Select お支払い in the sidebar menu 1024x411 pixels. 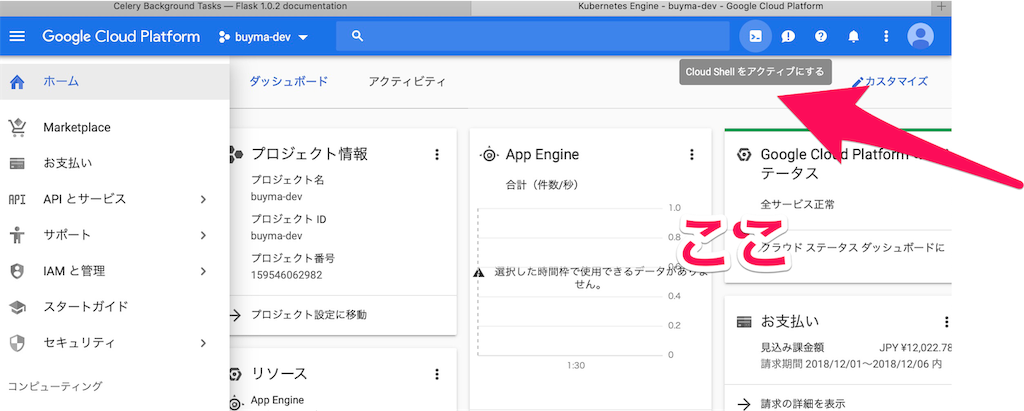pyautogui.click(x=67, y=163)
